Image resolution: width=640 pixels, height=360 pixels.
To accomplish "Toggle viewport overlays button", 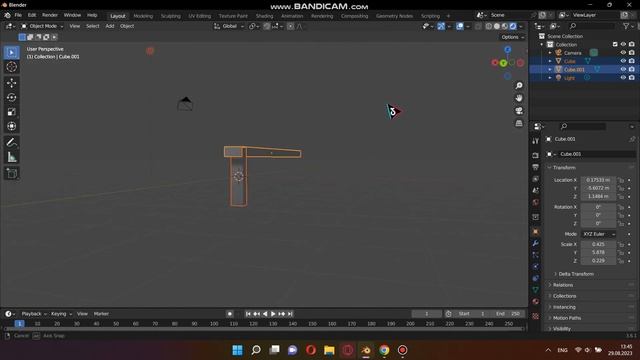I will (460, 26).
